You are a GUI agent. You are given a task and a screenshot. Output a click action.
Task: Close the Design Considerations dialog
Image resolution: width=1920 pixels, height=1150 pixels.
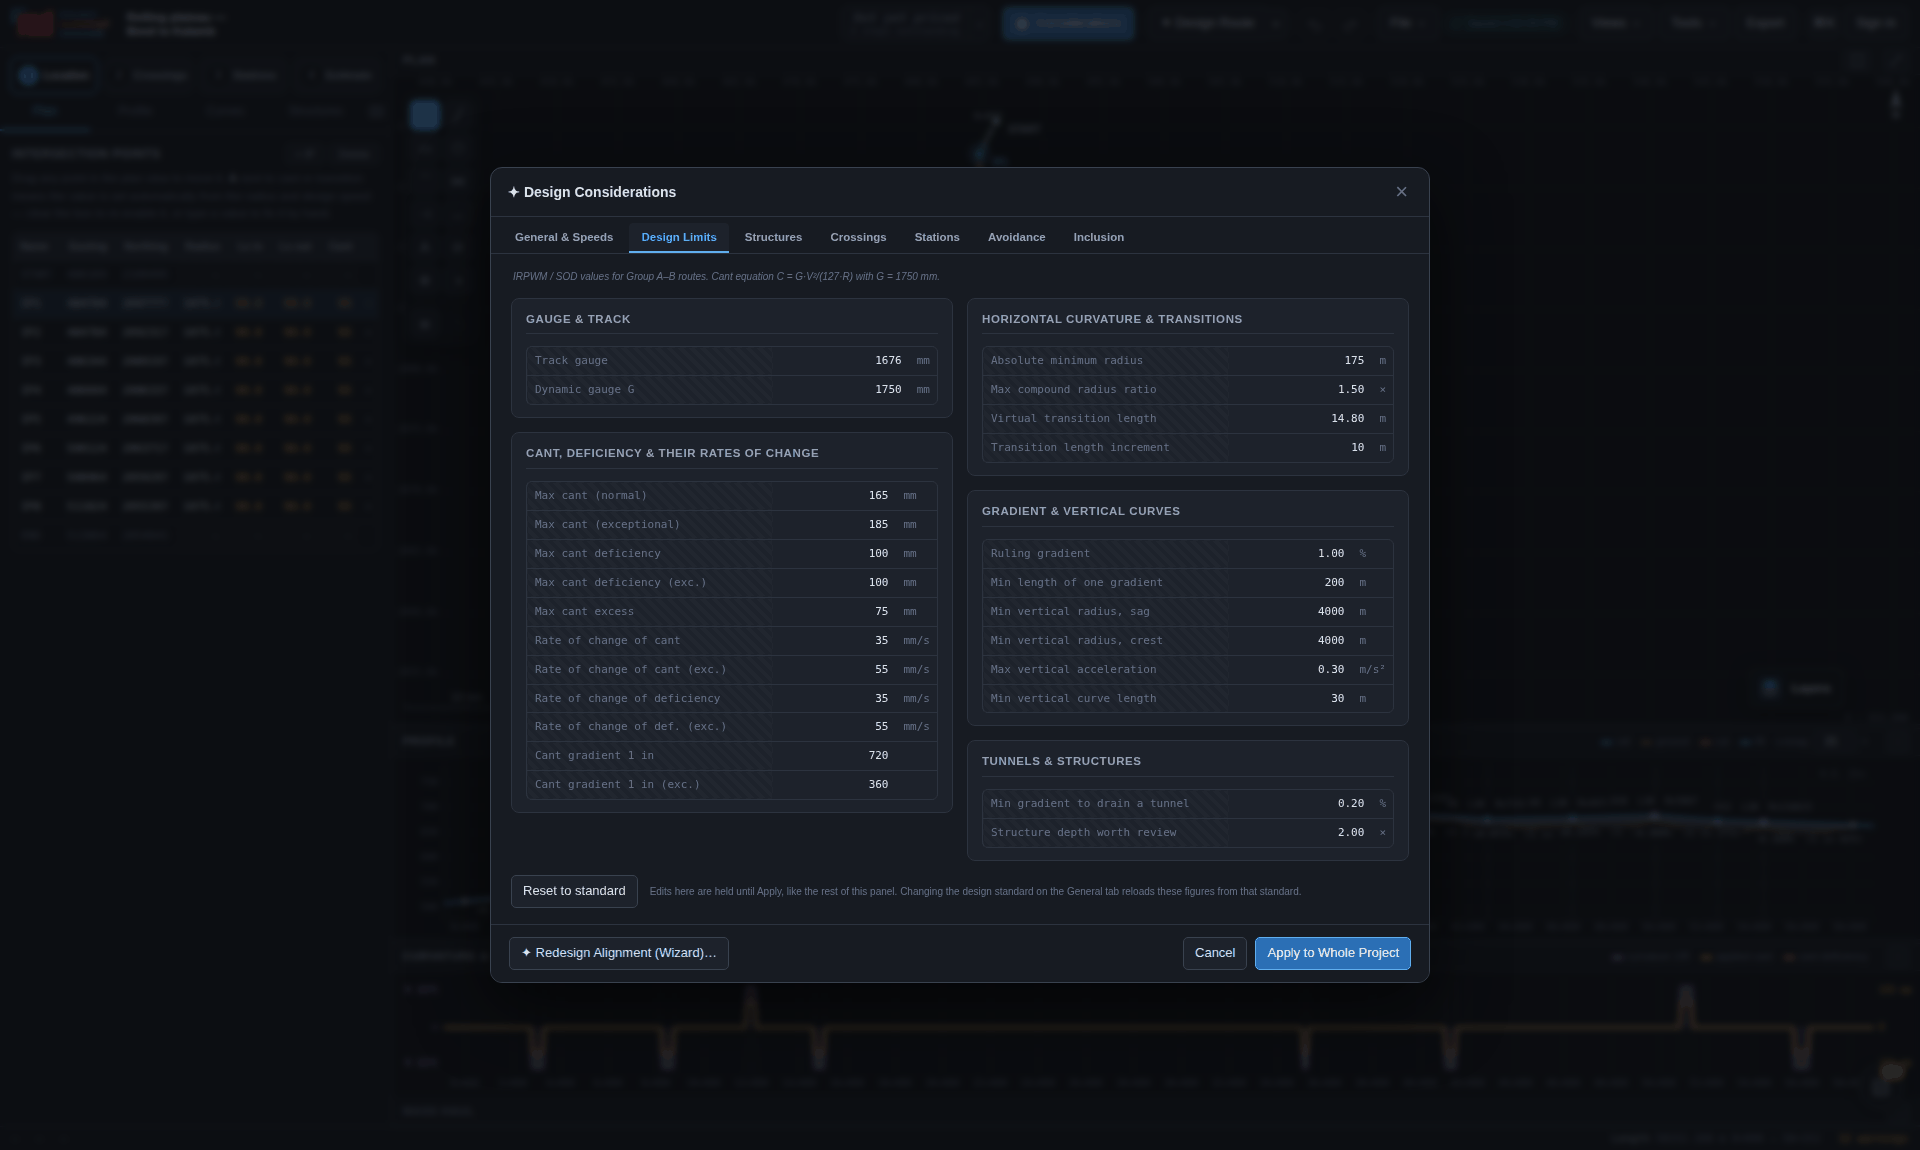point(1401,192)
